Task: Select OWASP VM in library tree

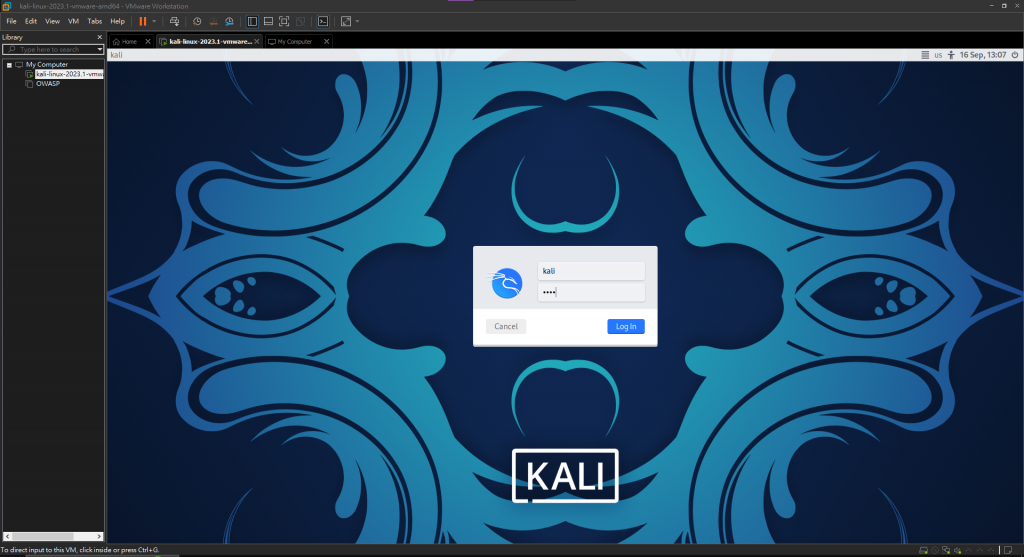Action: coord(48,84)
